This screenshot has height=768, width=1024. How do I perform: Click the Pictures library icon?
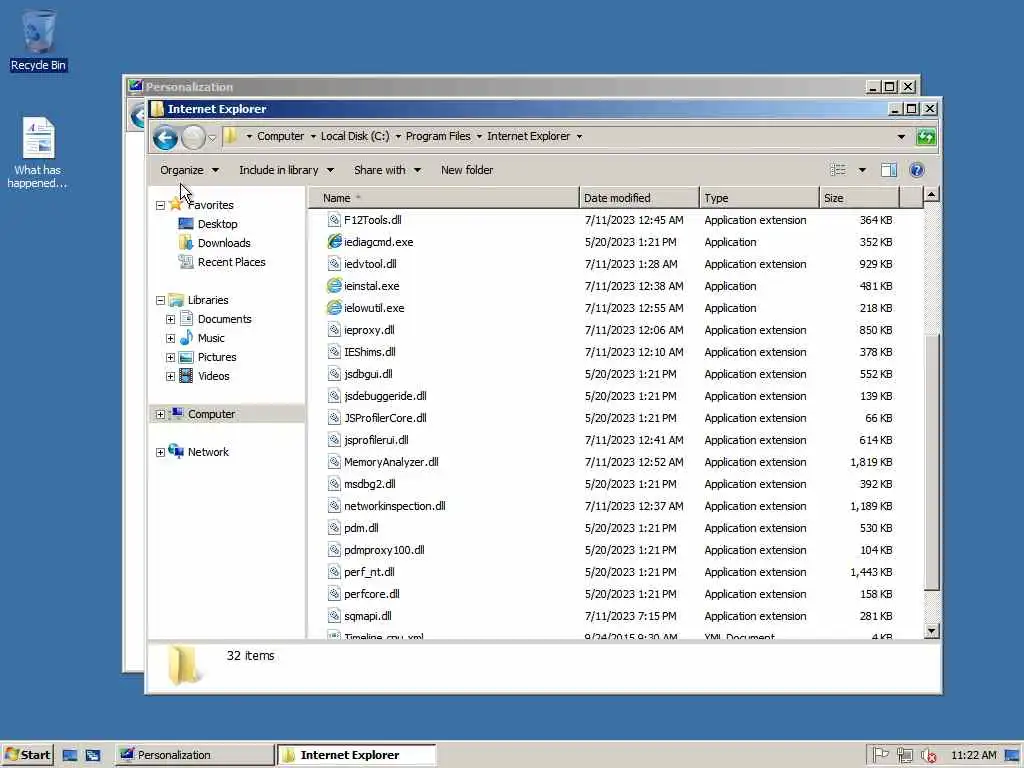point(186,357)
